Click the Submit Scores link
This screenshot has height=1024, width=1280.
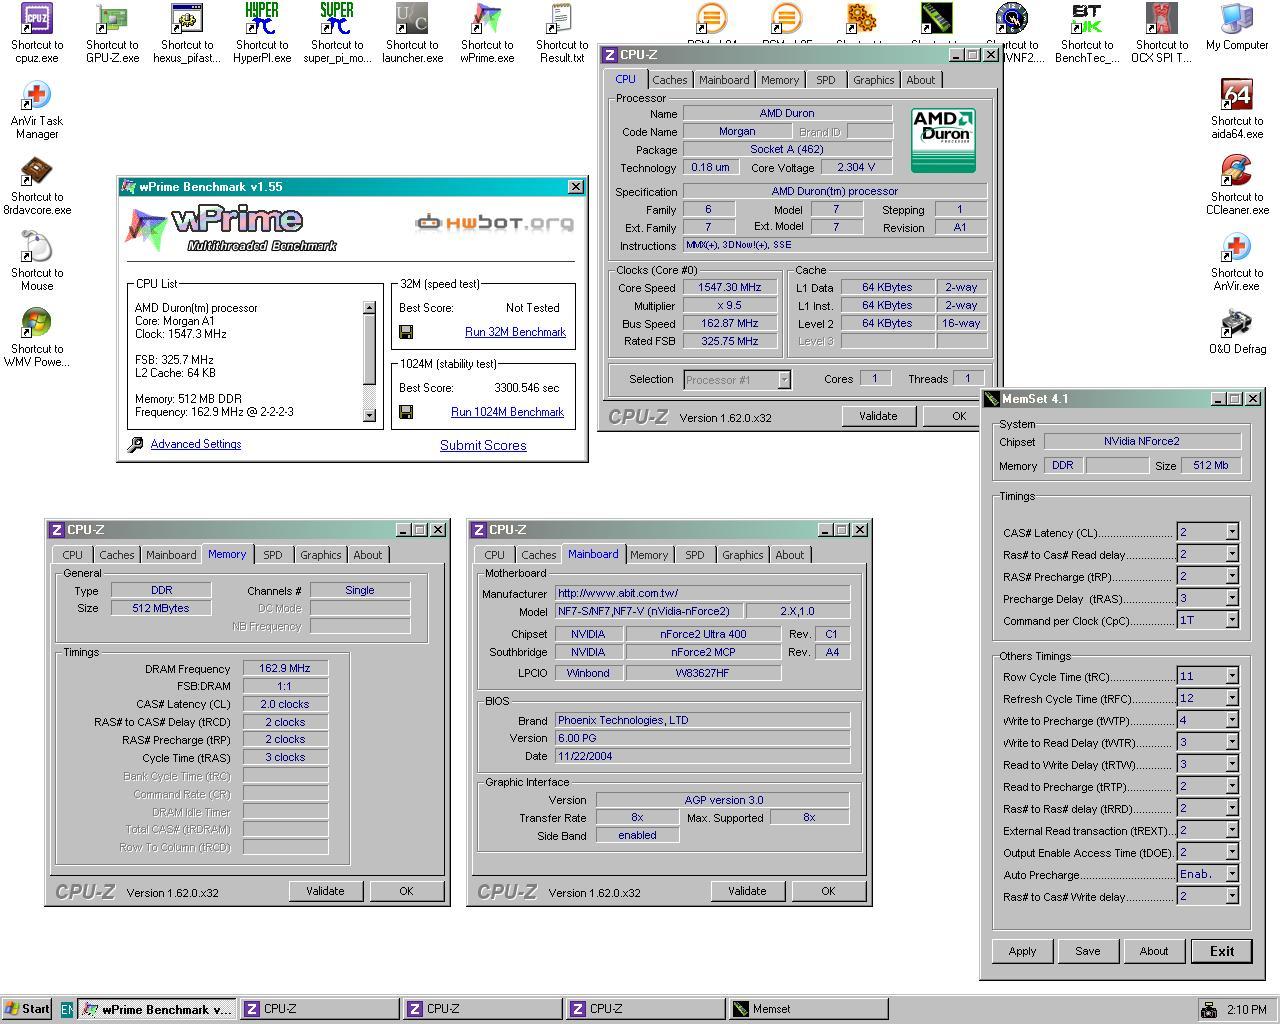[x=483, y=446]
